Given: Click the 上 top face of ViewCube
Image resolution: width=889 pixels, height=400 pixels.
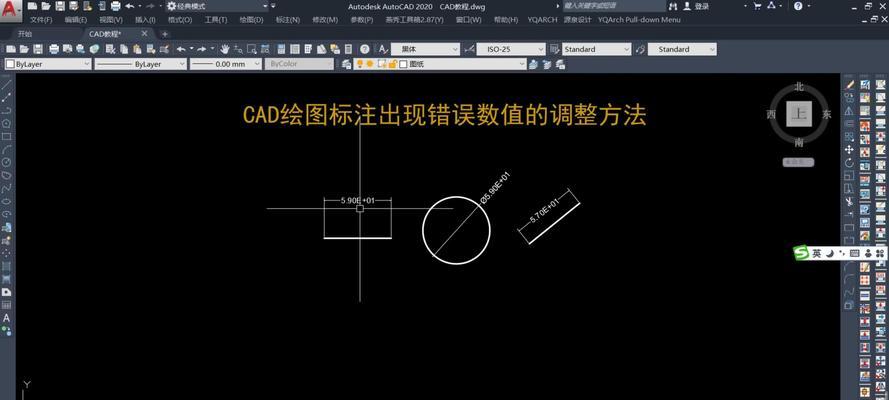Looking at the screenshot, I should point(799,114).
